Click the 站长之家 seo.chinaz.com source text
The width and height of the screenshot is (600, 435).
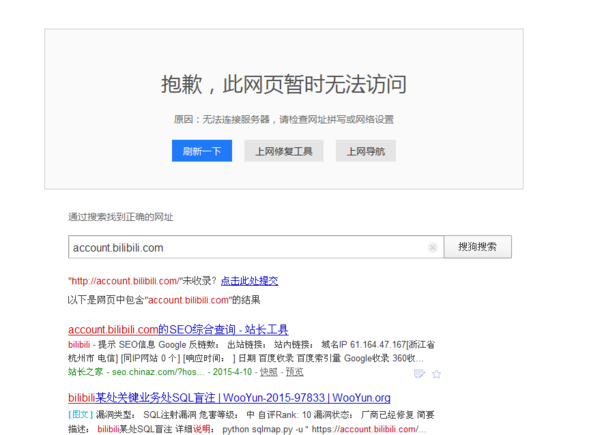[x=136, y=372]
